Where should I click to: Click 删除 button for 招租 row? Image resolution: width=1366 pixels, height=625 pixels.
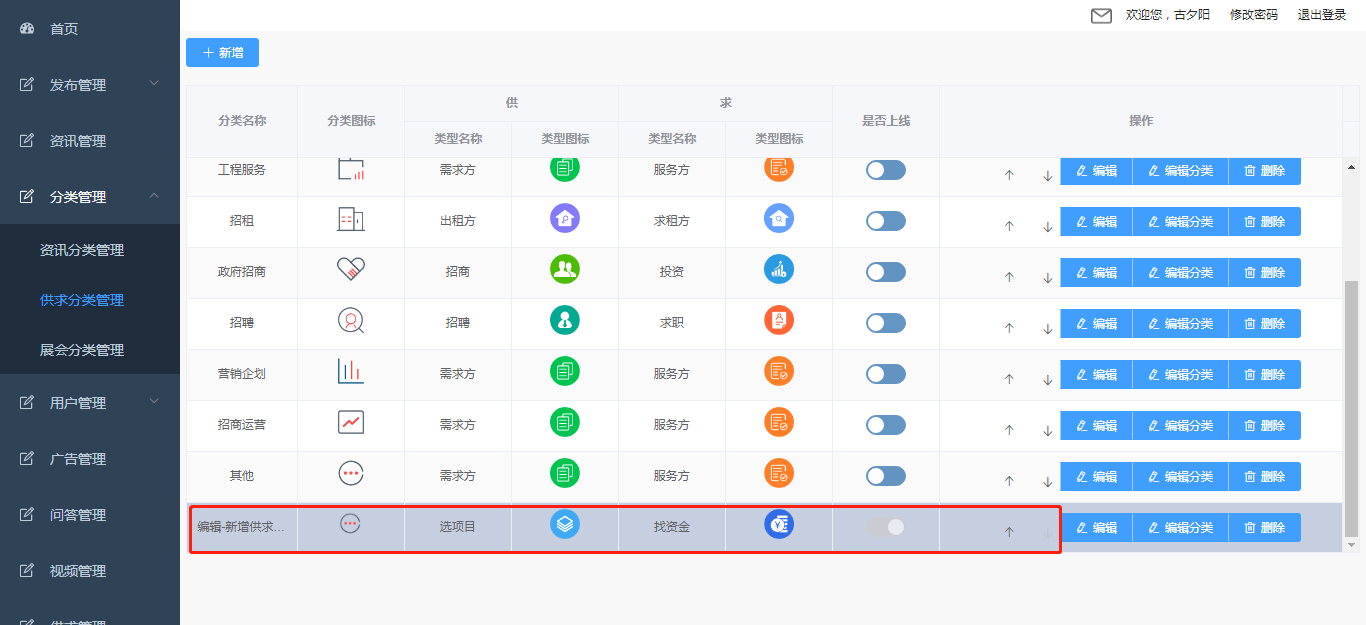(x=1264, y=221)
